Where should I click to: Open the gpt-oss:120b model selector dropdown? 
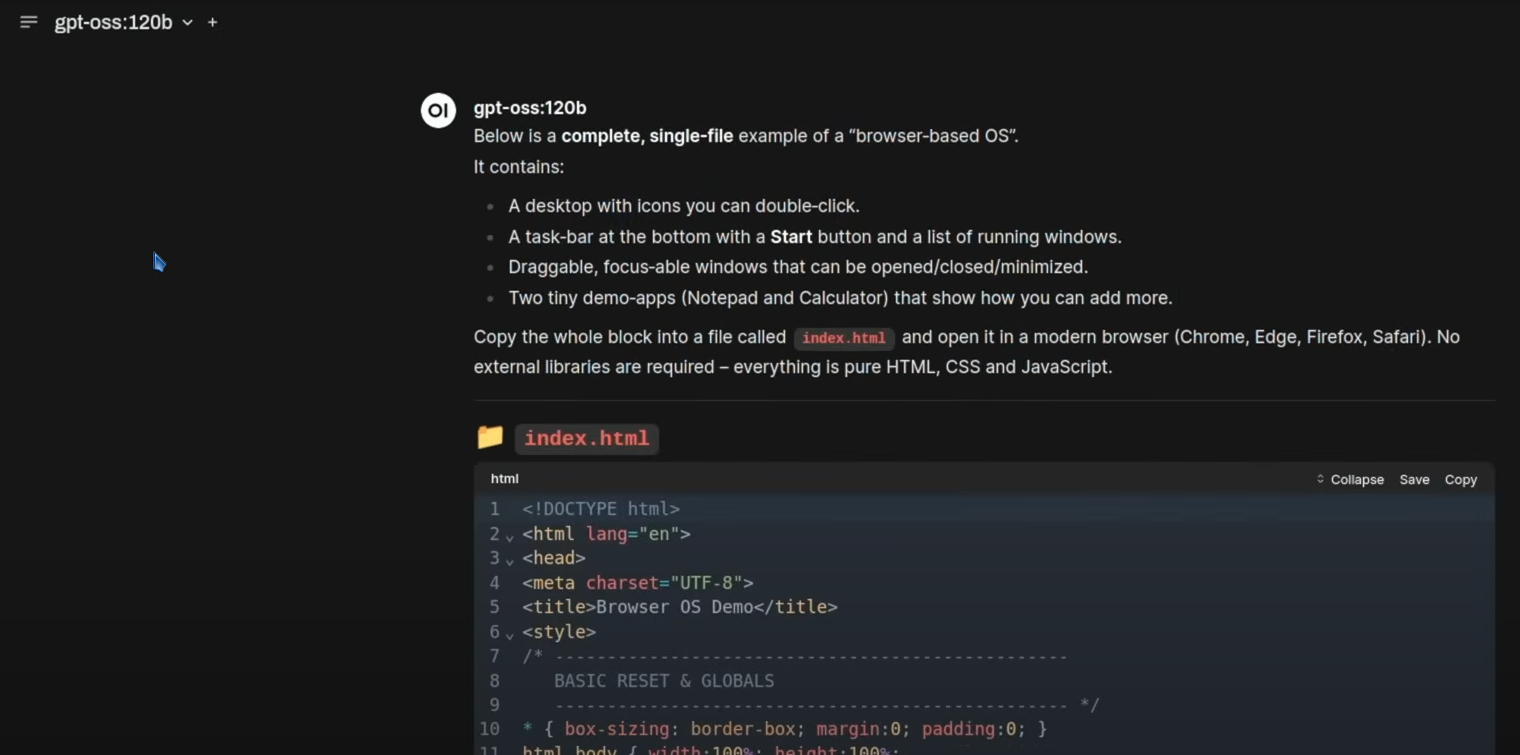tap(123, 22)
